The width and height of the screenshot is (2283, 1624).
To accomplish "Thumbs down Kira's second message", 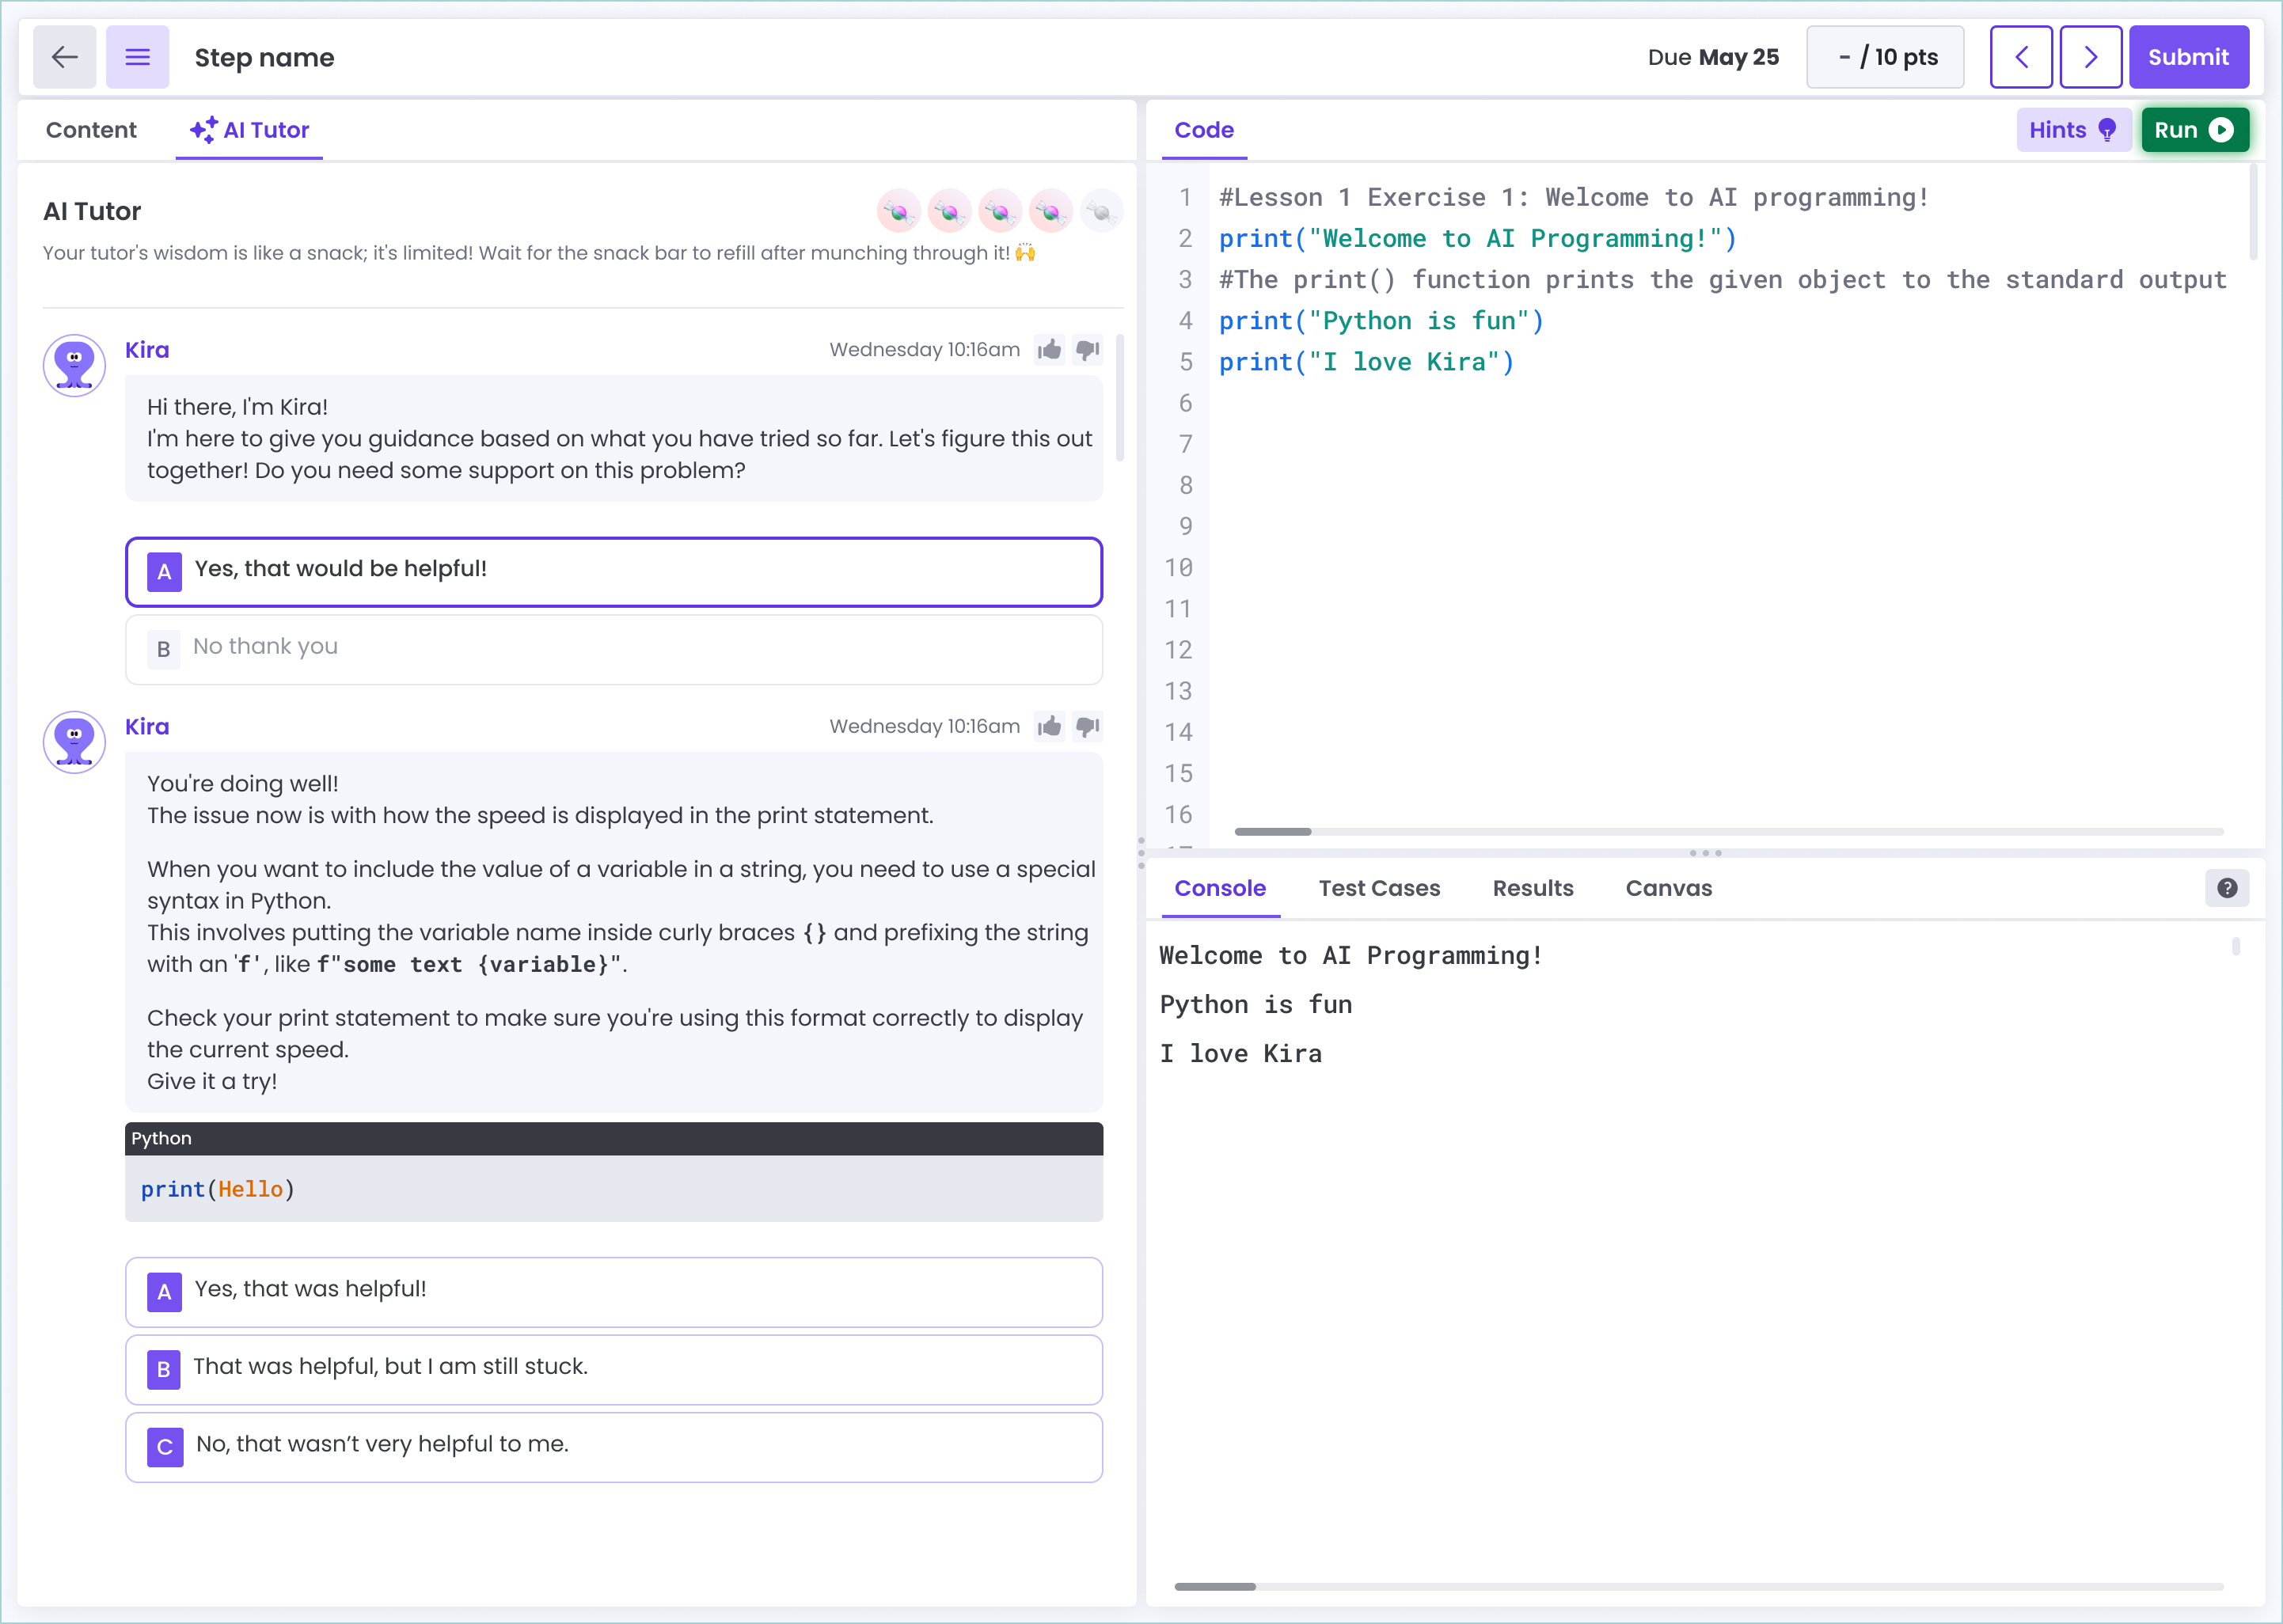I will coord(1087,726).
